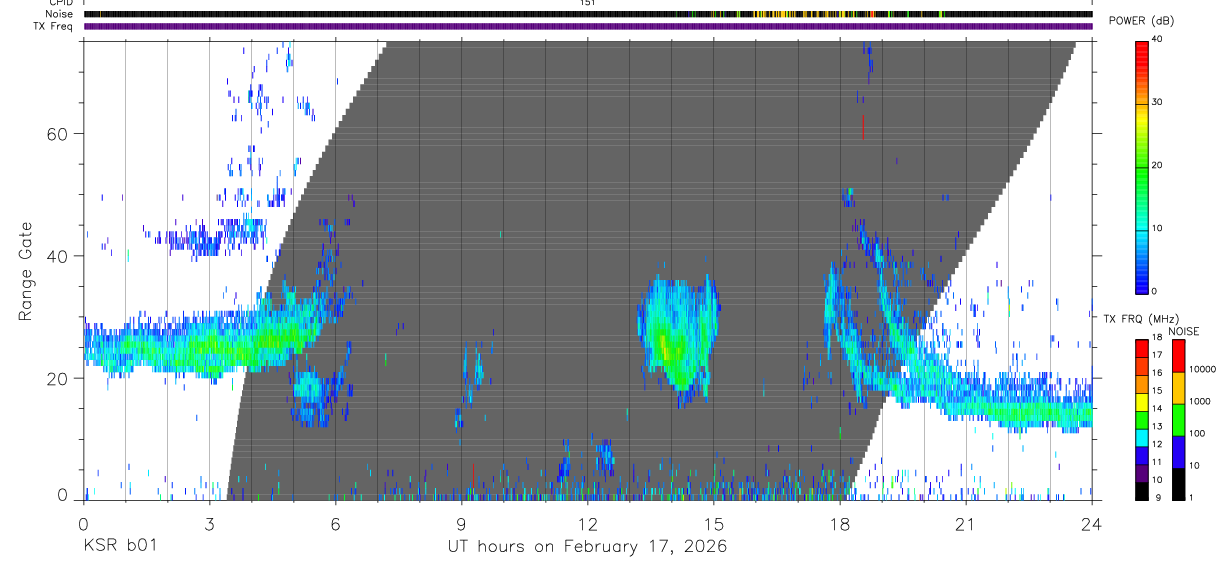Viewport: 1228px width, 567px height.
Task: Click the Noise row label at top
Action: point(59,14)
